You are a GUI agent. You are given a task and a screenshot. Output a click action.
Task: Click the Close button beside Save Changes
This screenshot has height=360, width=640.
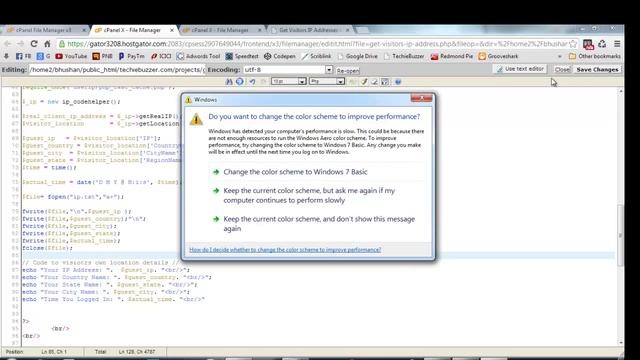562,70
